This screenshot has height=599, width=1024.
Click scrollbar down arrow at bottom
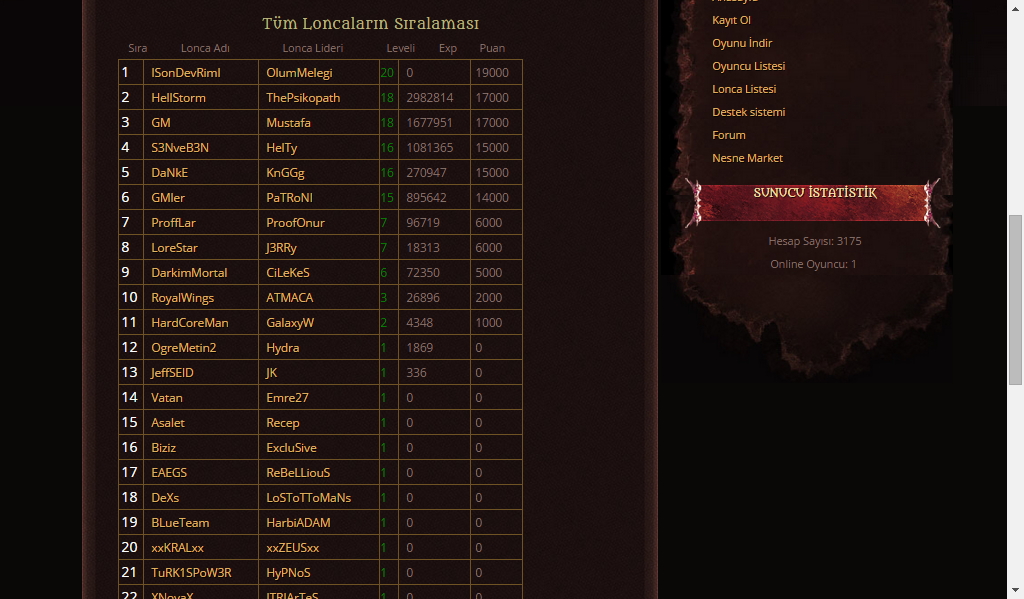pos(1016,592)
